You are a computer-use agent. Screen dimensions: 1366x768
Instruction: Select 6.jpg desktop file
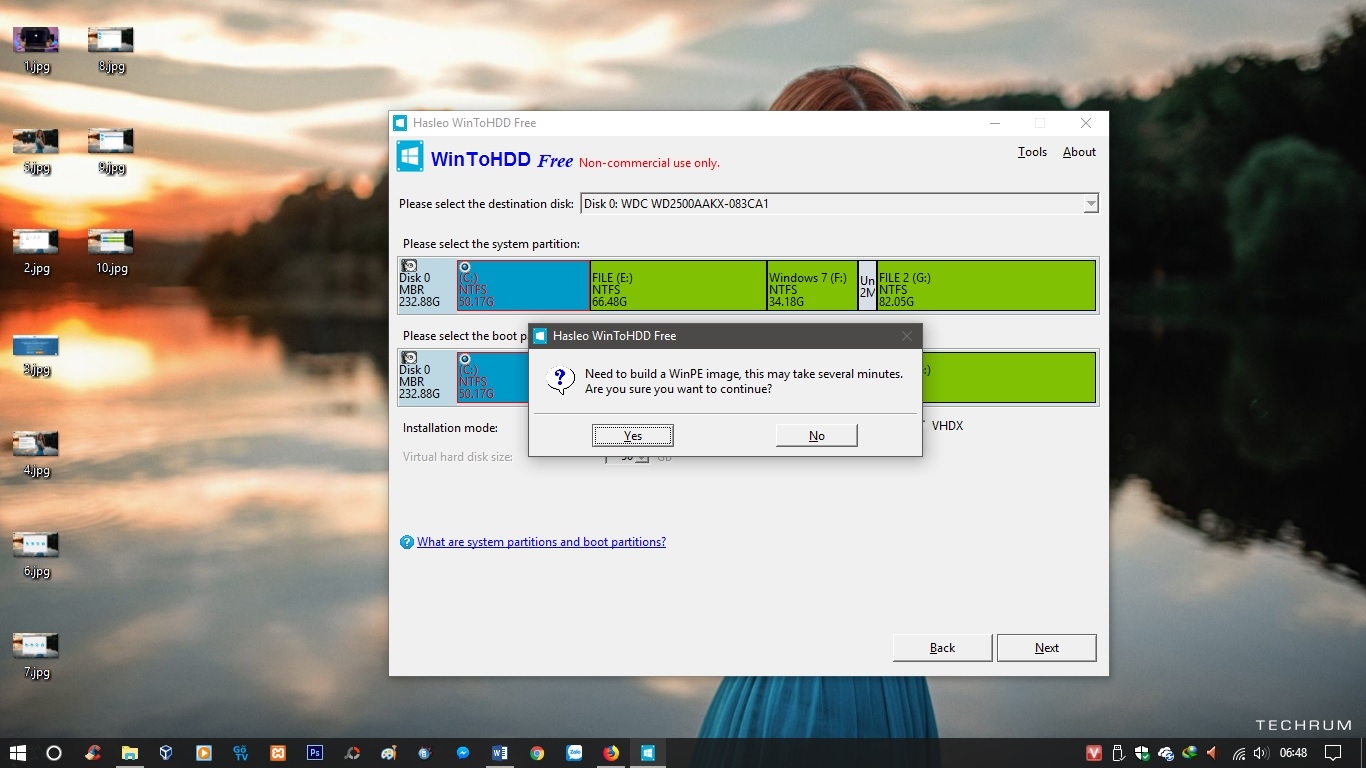pyautogui.click(x=36, y=554)
